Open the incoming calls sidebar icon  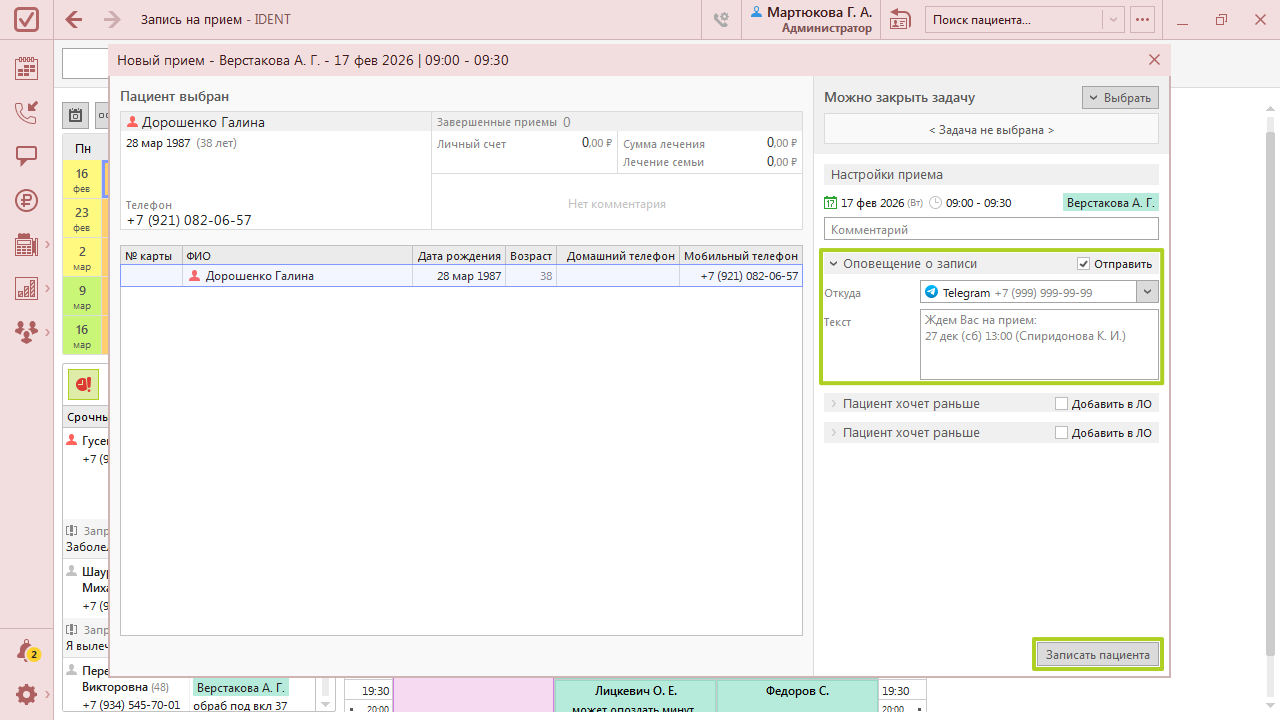tap(27, 112)
